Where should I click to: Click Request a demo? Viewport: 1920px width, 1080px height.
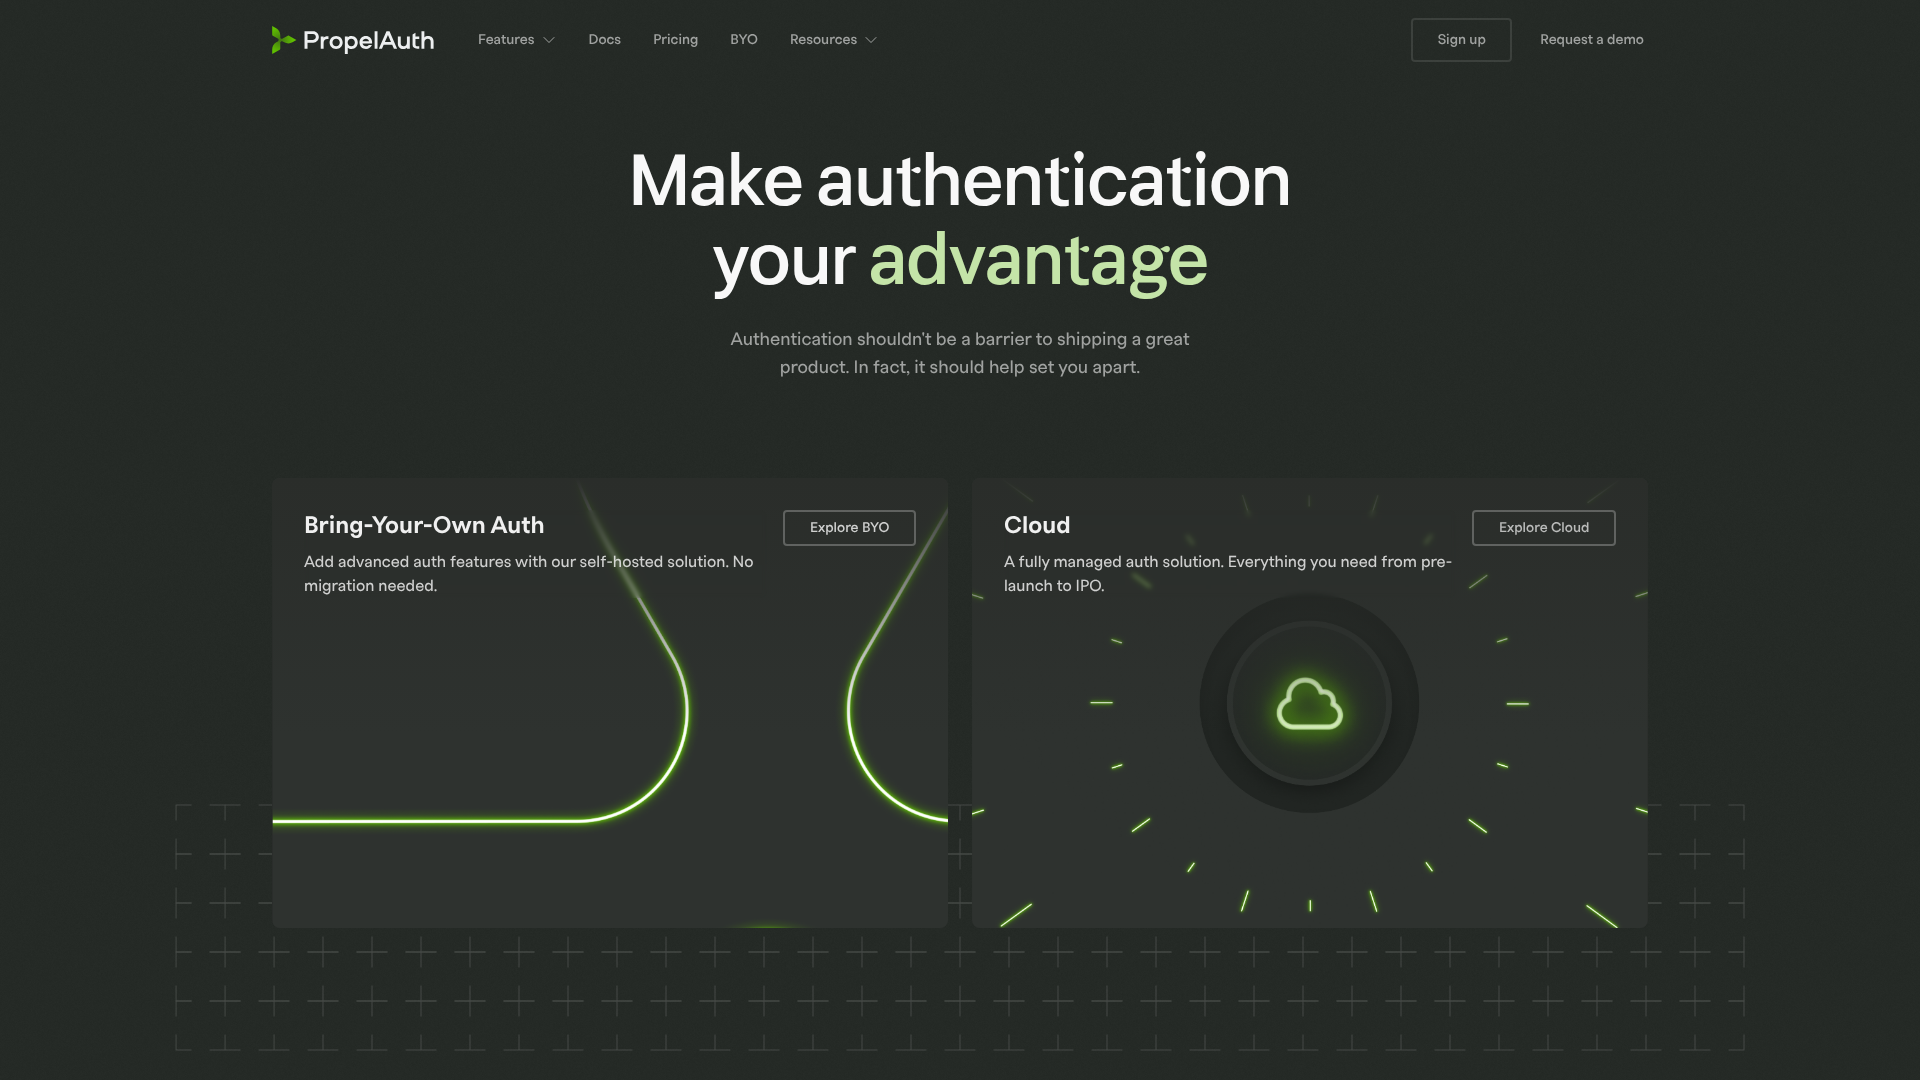coord(1591,39)
